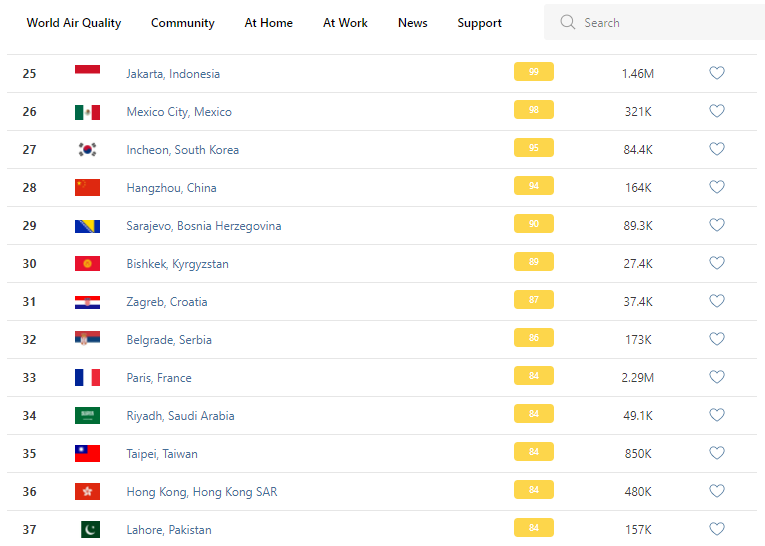765x546 pixels.
Task: Click the Kyrgyzstan flag icon
Action: tap(87, 264)
